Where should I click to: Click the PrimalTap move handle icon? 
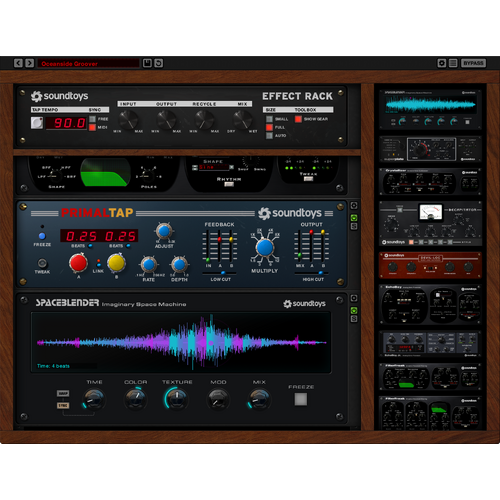[354, 206]
